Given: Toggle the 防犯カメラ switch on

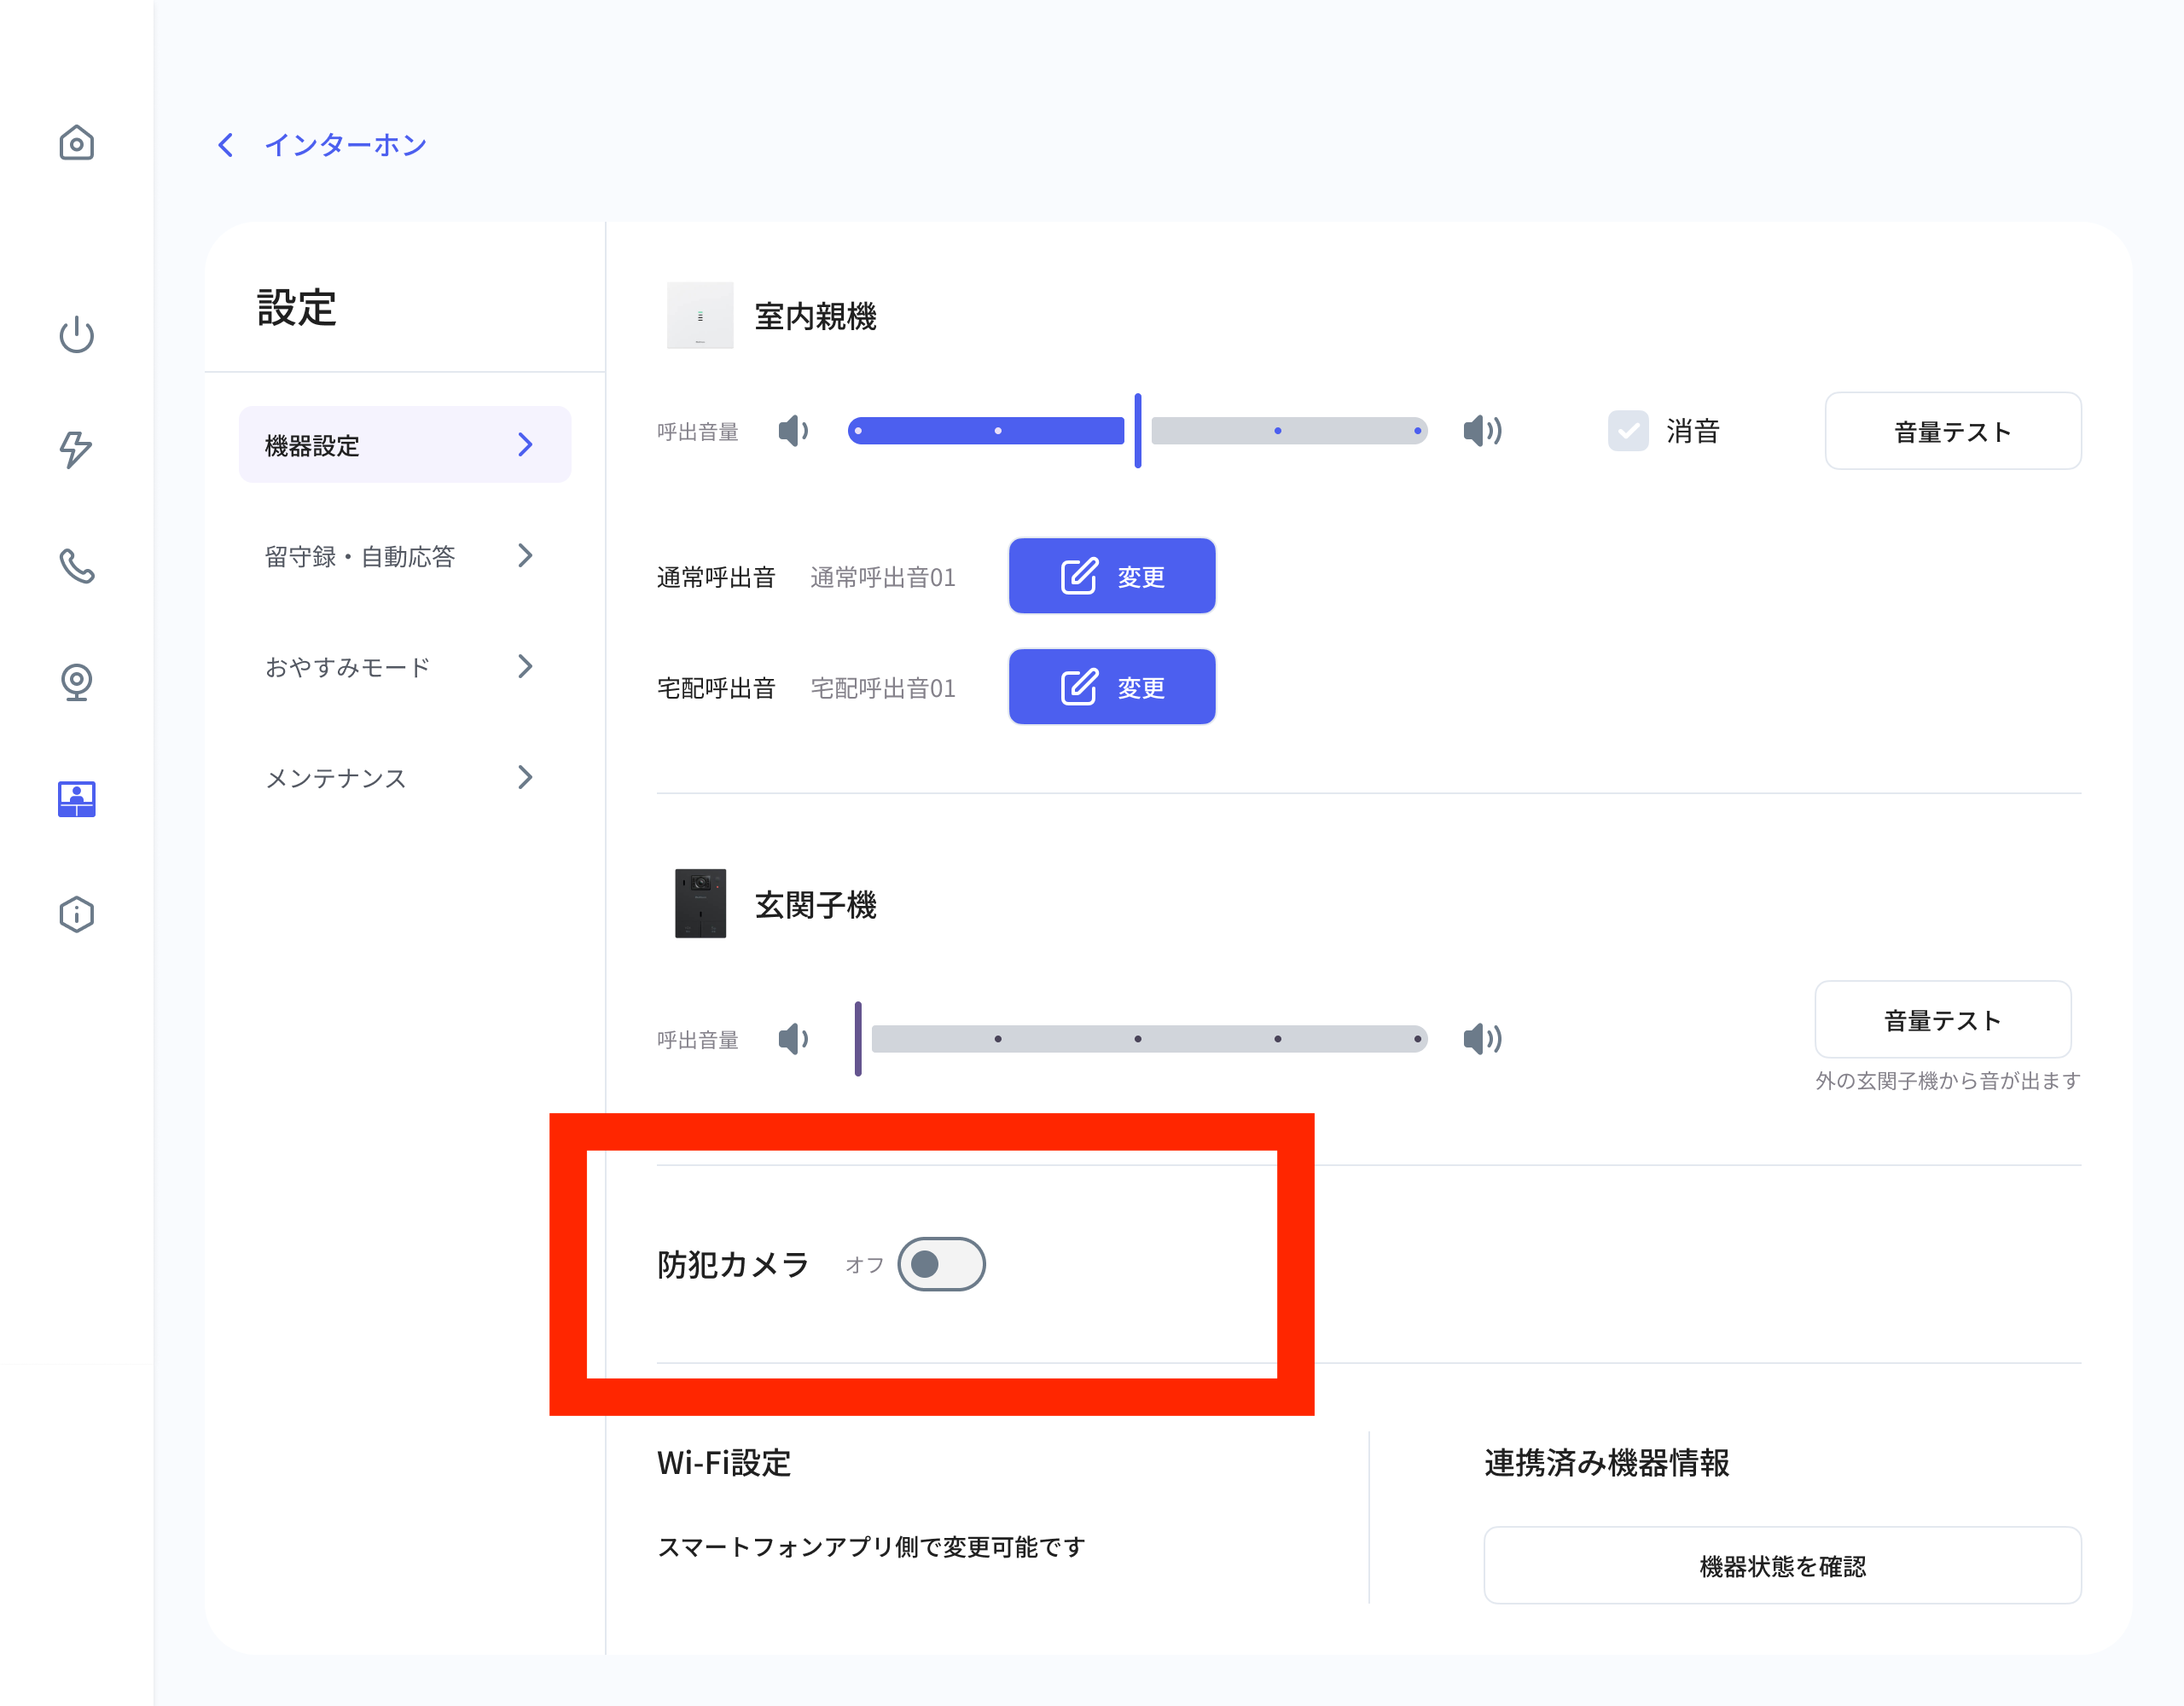Looking at the screenshot, I should (x=941, y=1264).
